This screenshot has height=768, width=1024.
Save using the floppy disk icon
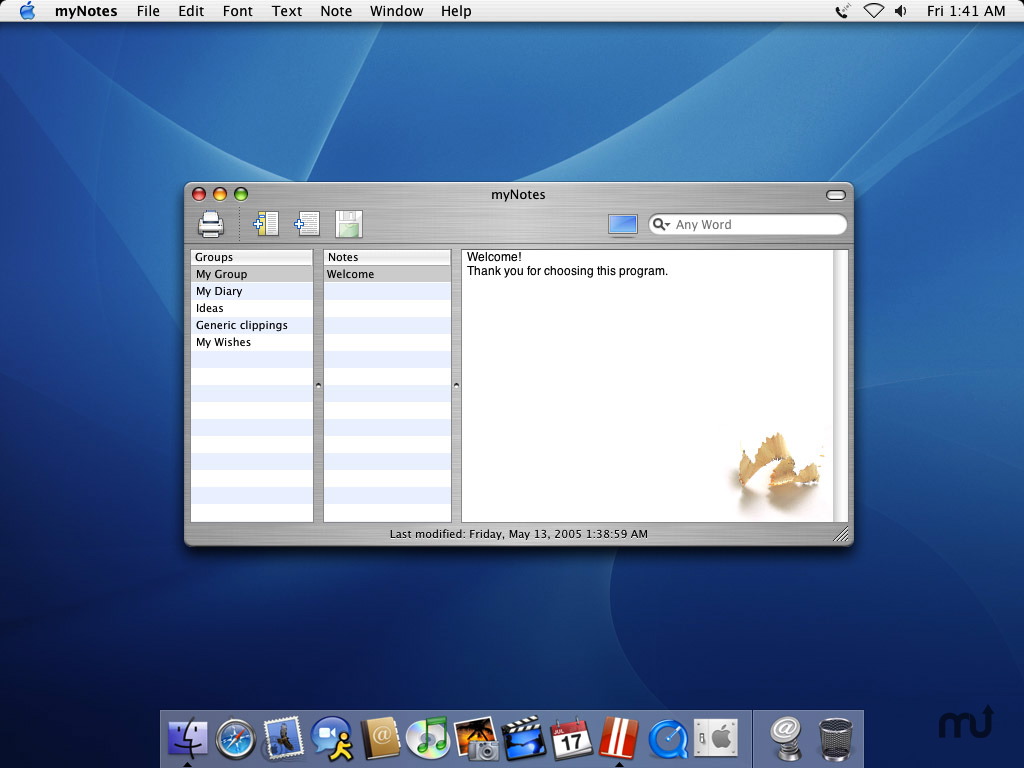[349, 224]
